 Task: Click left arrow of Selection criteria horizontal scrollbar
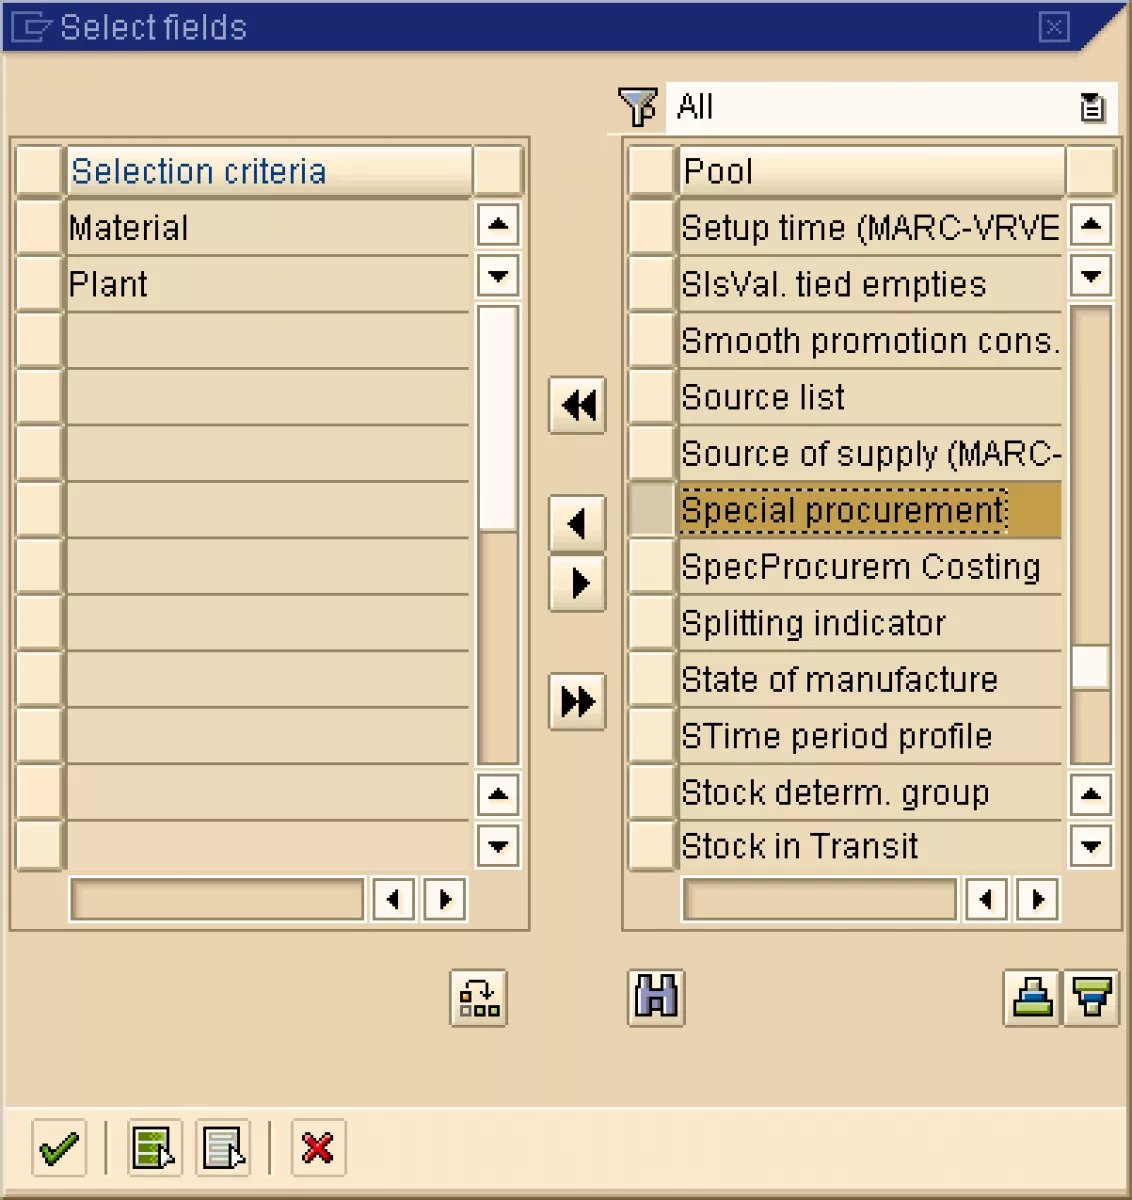[x=394, y=900]
